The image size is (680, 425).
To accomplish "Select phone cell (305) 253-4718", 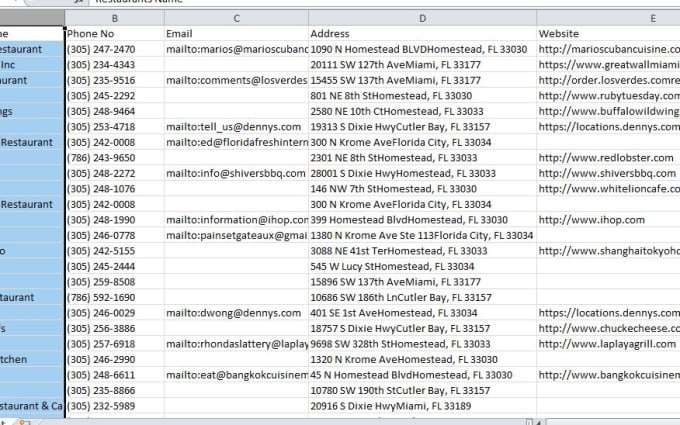I will click(x=114, y=127).
